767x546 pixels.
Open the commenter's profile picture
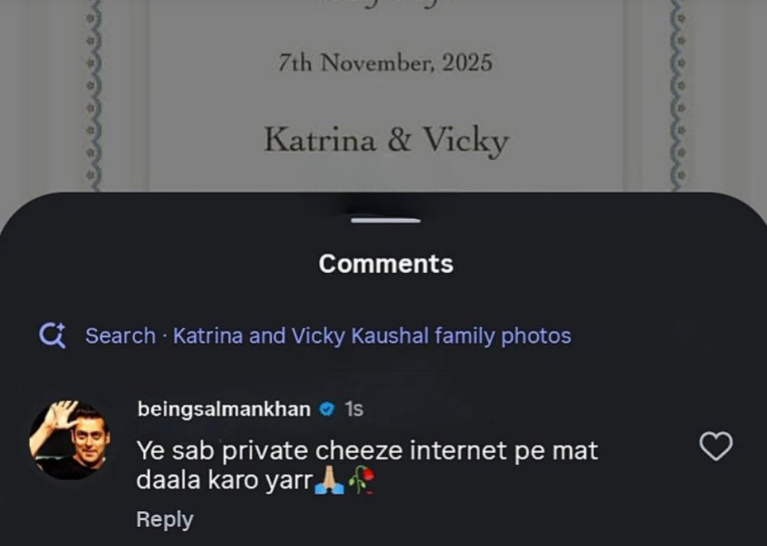[x=69, y=439]
